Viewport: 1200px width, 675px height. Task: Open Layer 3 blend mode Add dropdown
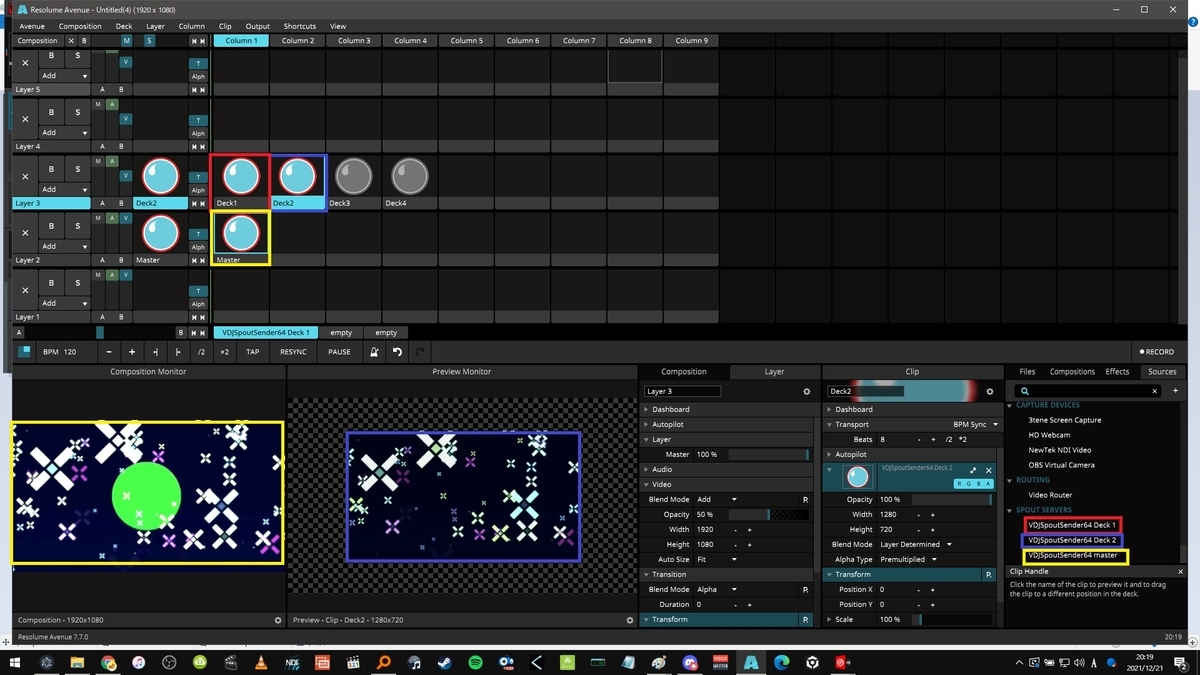[x=64, y=189]
